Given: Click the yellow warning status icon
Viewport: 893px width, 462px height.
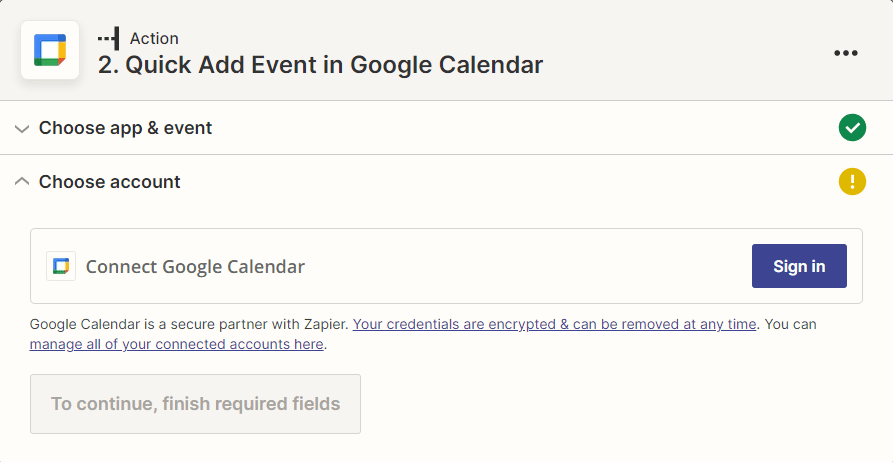Looking at the screenshot, I should [x=852, y=182].
